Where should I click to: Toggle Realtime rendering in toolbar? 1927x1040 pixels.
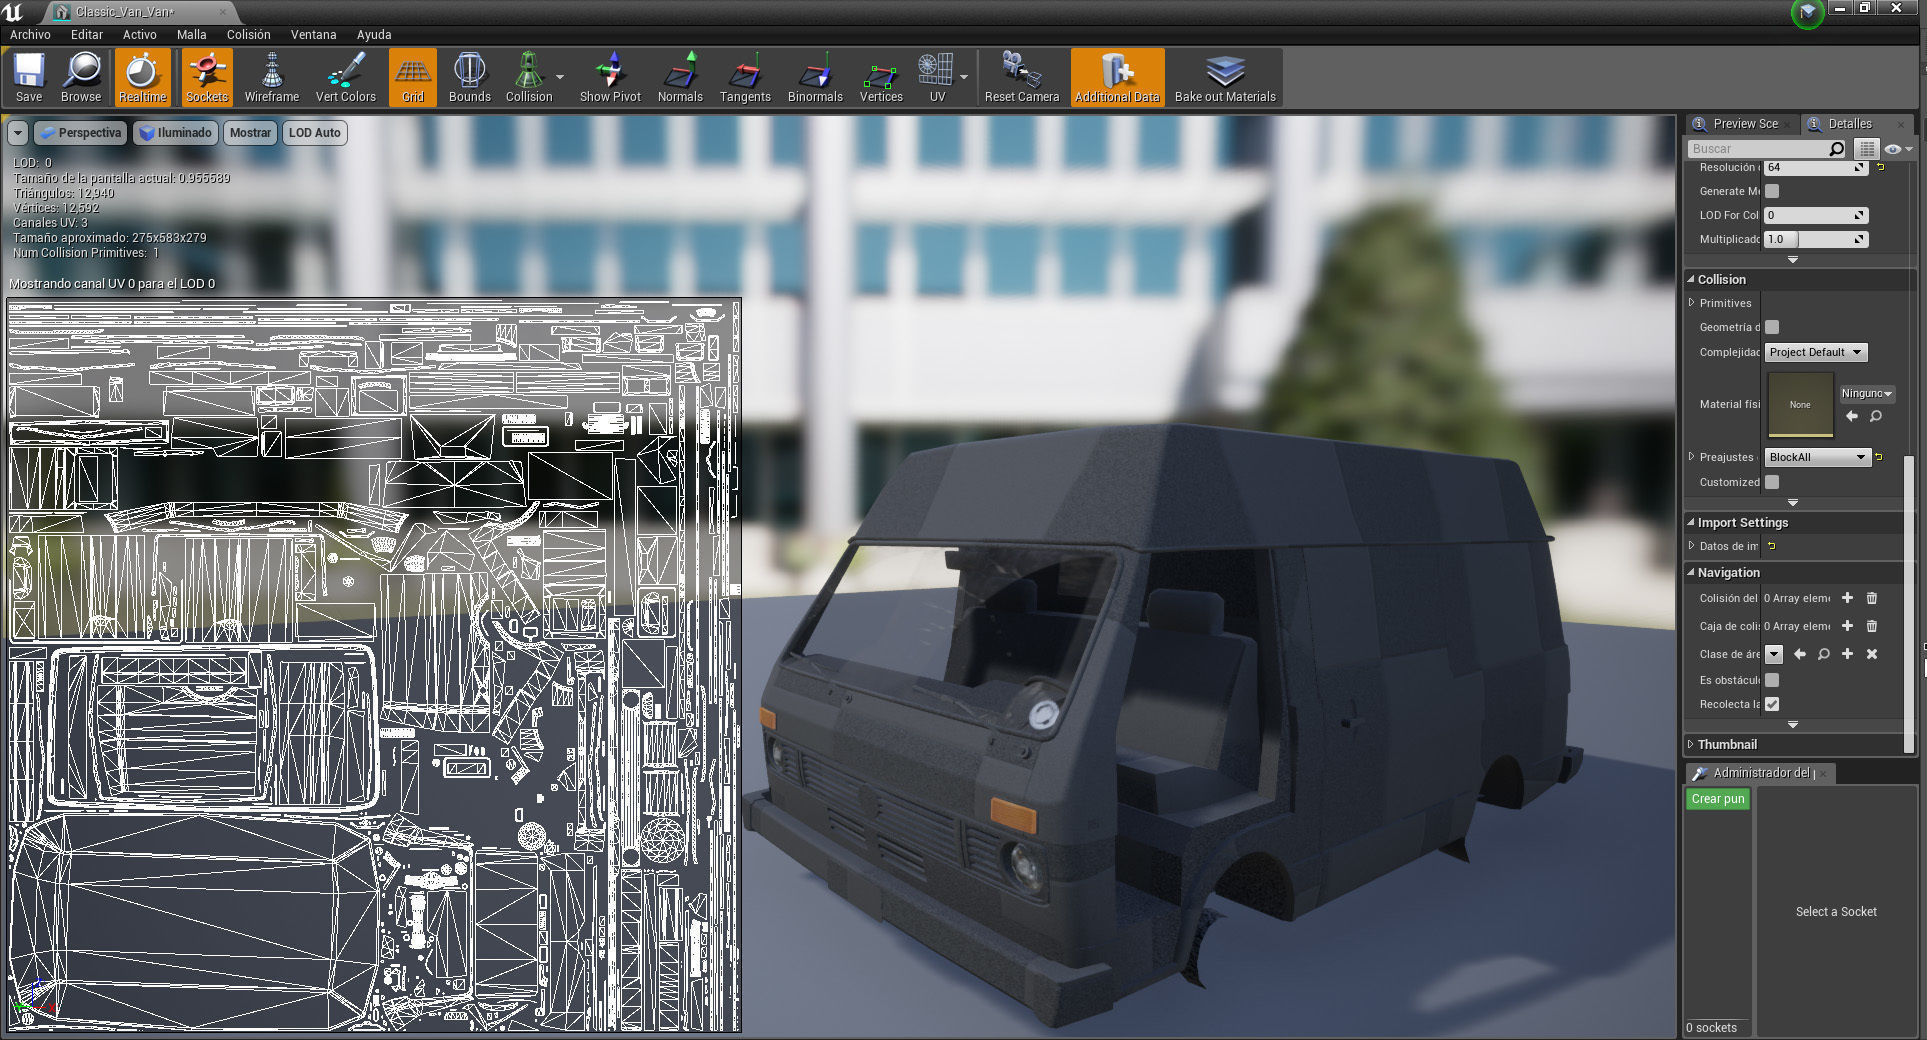point(142,77)
